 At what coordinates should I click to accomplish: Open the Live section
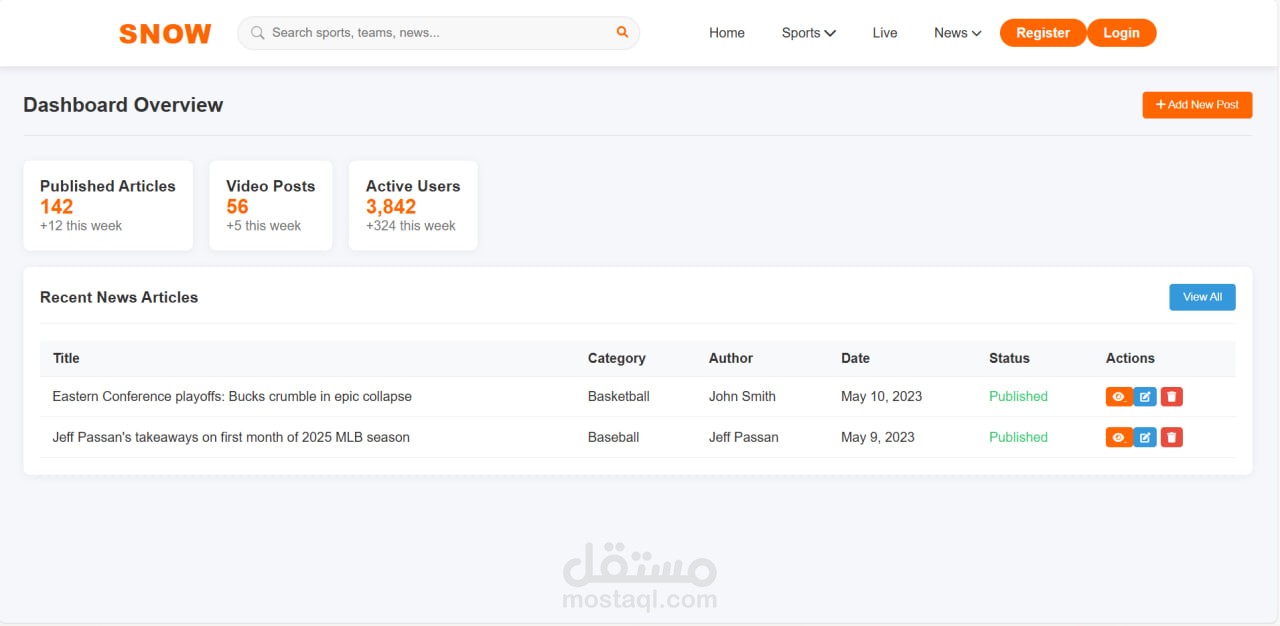click(885, 33)
